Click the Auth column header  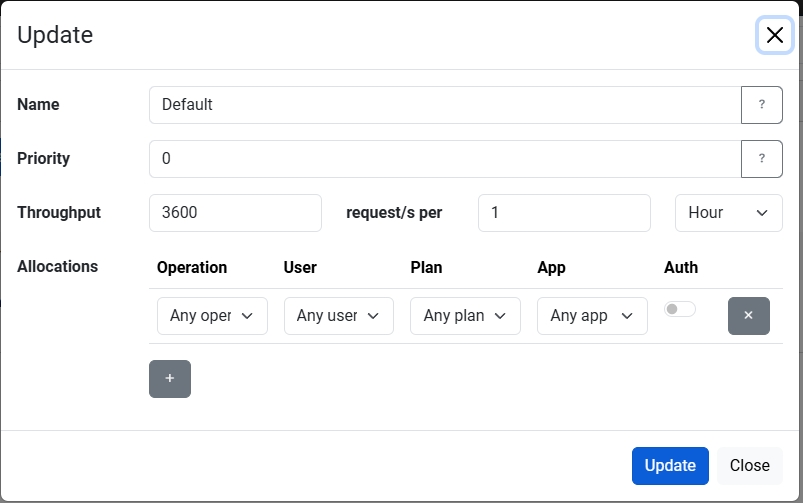point(681,267)
